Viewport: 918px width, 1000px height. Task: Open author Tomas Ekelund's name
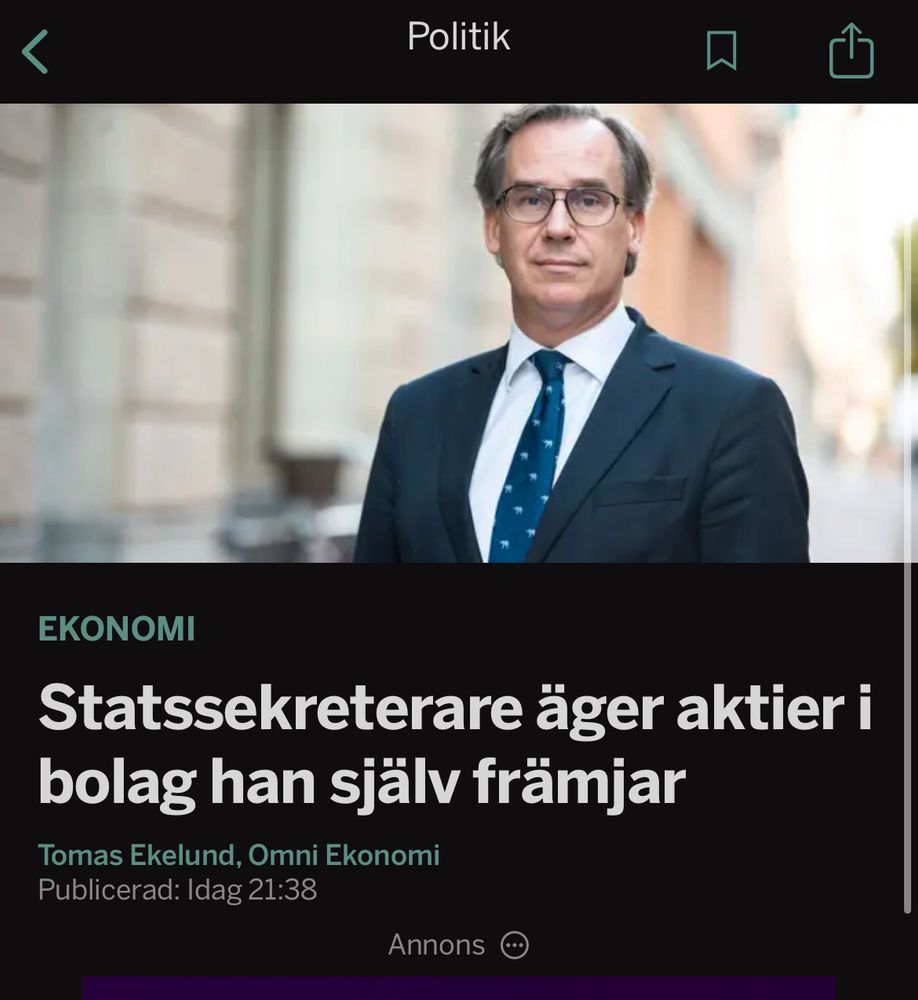coord(137,855)
